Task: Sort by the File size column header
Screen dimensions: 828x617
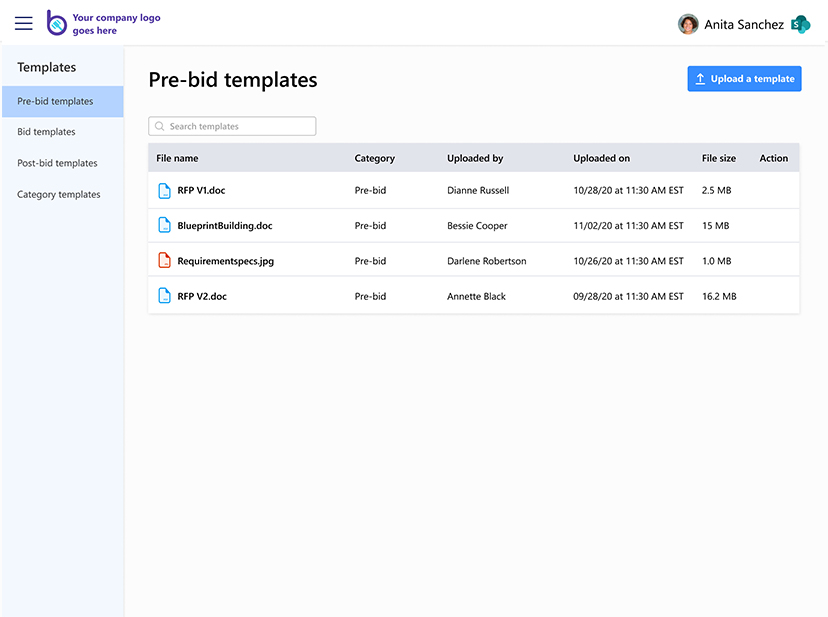Action: [718, 158]
